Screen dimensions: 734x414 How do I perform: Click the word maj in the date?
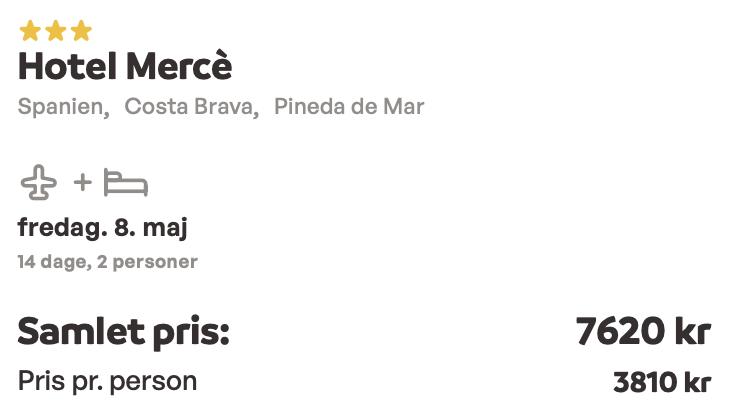click(x=165, y=228)
